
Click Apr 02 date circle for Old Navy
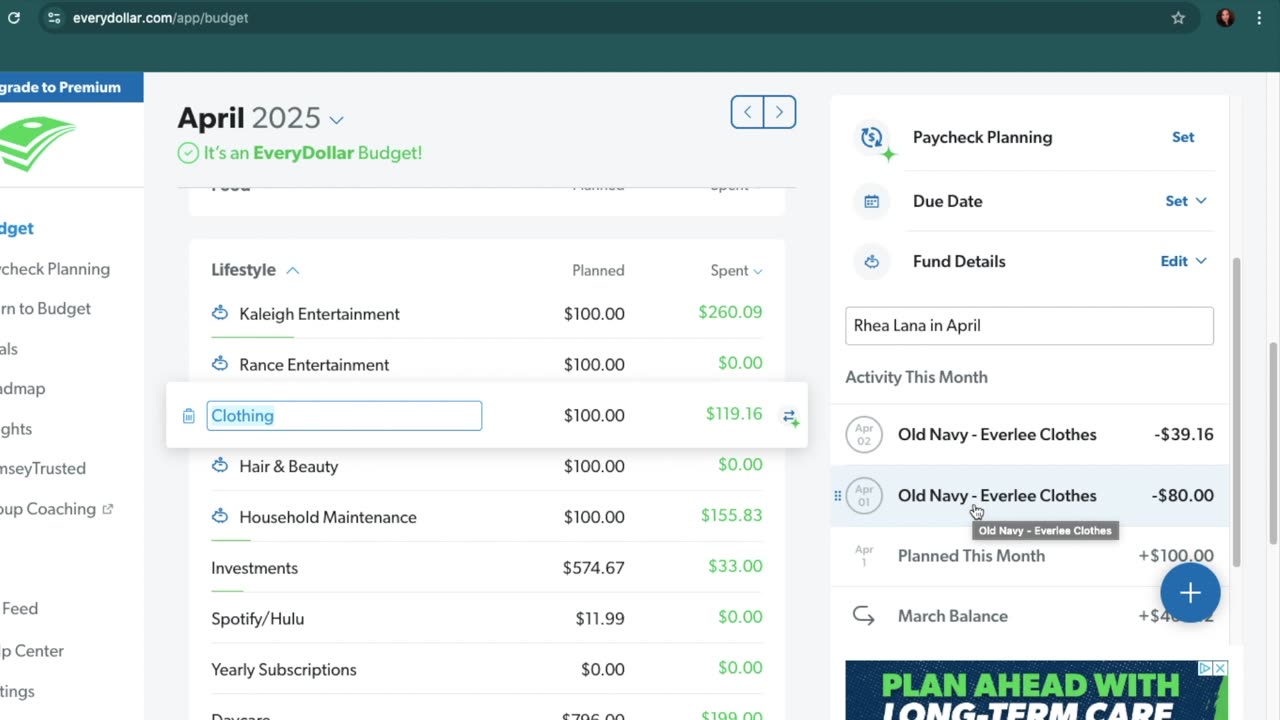pos(864,435)
